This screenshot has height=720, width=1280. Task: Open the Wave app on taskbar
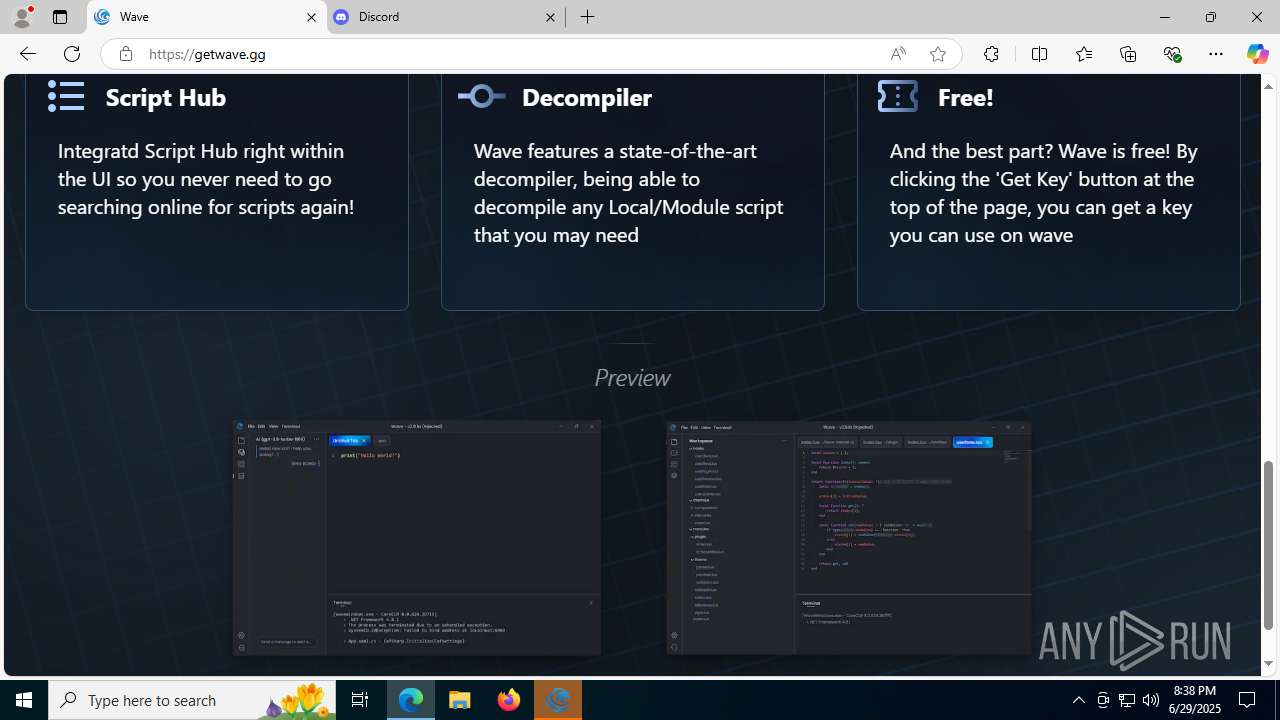coord(558,700)
